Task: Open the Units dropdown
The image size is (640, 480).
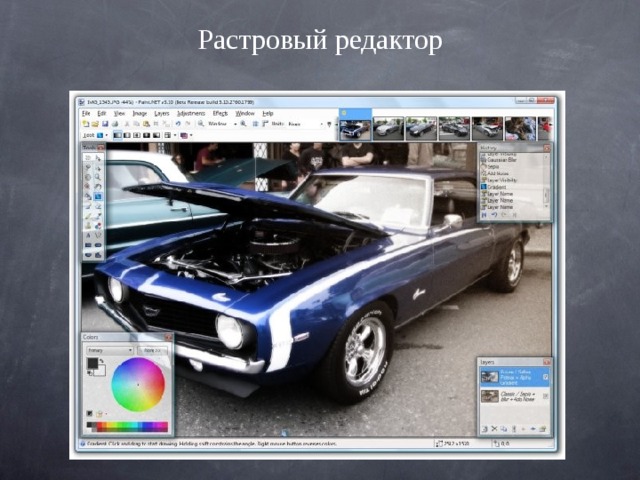Action: coord(306,124)
